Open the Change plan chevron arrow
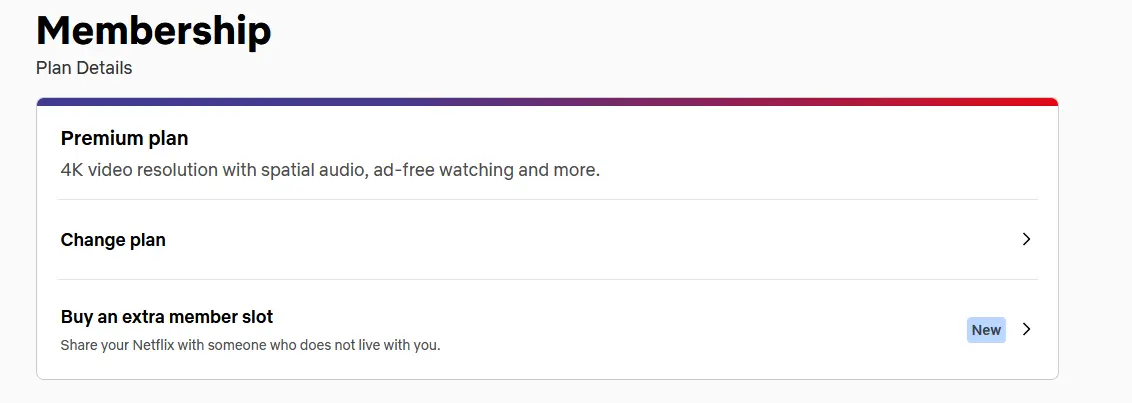Viewport: 1132px width, 403px height. pos(1026,239)
